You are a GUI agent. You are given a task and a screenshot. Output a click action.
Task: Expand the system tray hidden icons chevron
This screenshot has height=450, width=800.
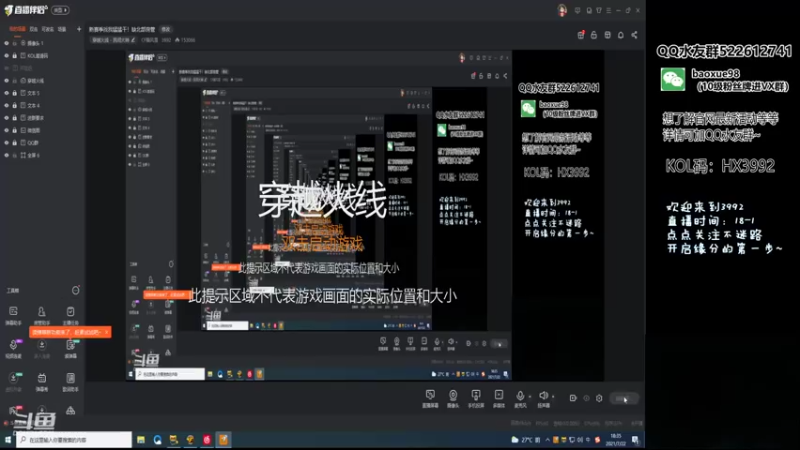pyautogui.click(x=547, y=439)
